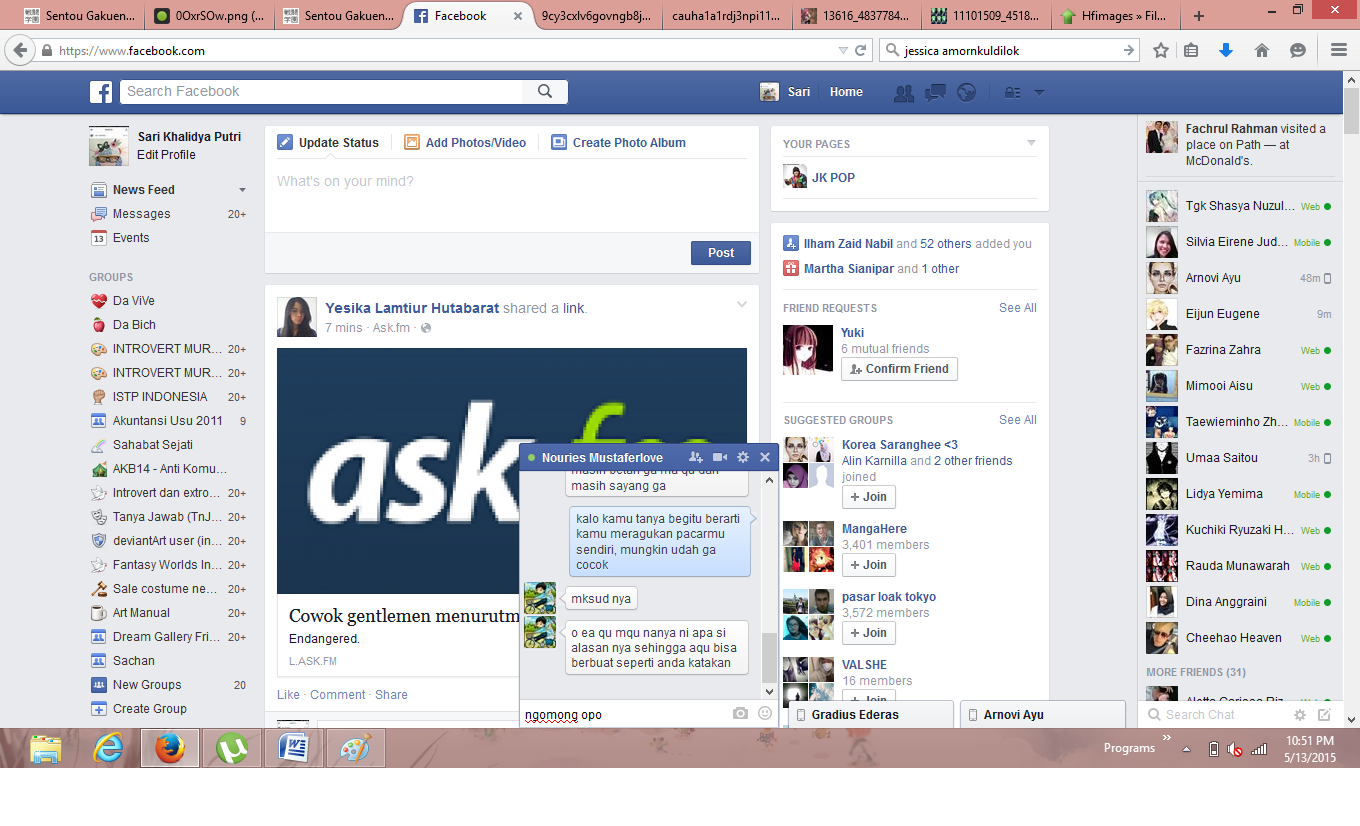The image size is (1360, 826).
Task: Open options gear in Nouries chat window
Action: 743,457
